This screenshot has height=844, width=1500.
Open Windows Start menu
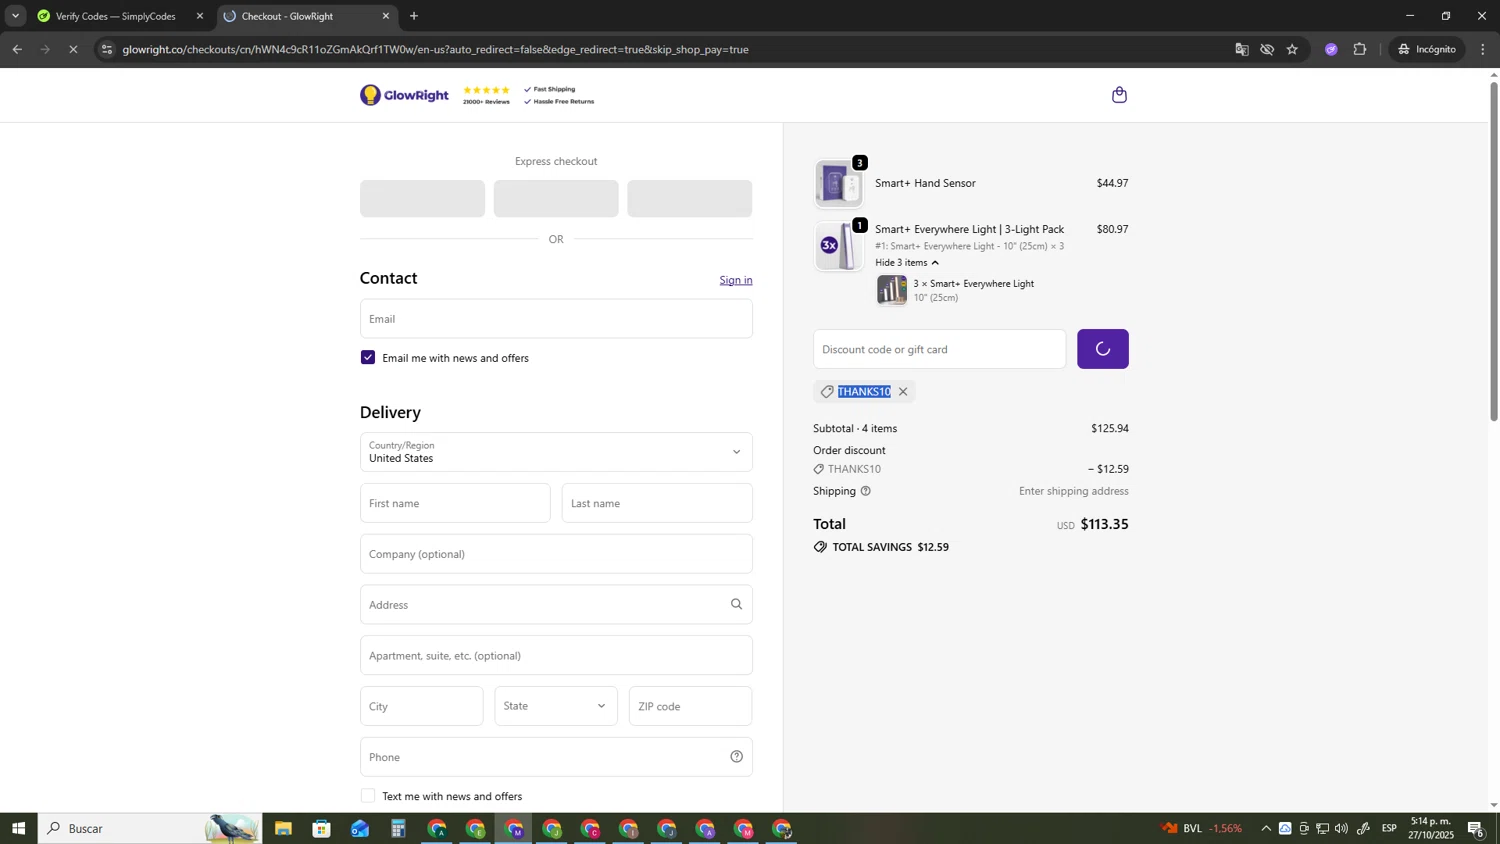pyautogui.click(x=18, y=828)
